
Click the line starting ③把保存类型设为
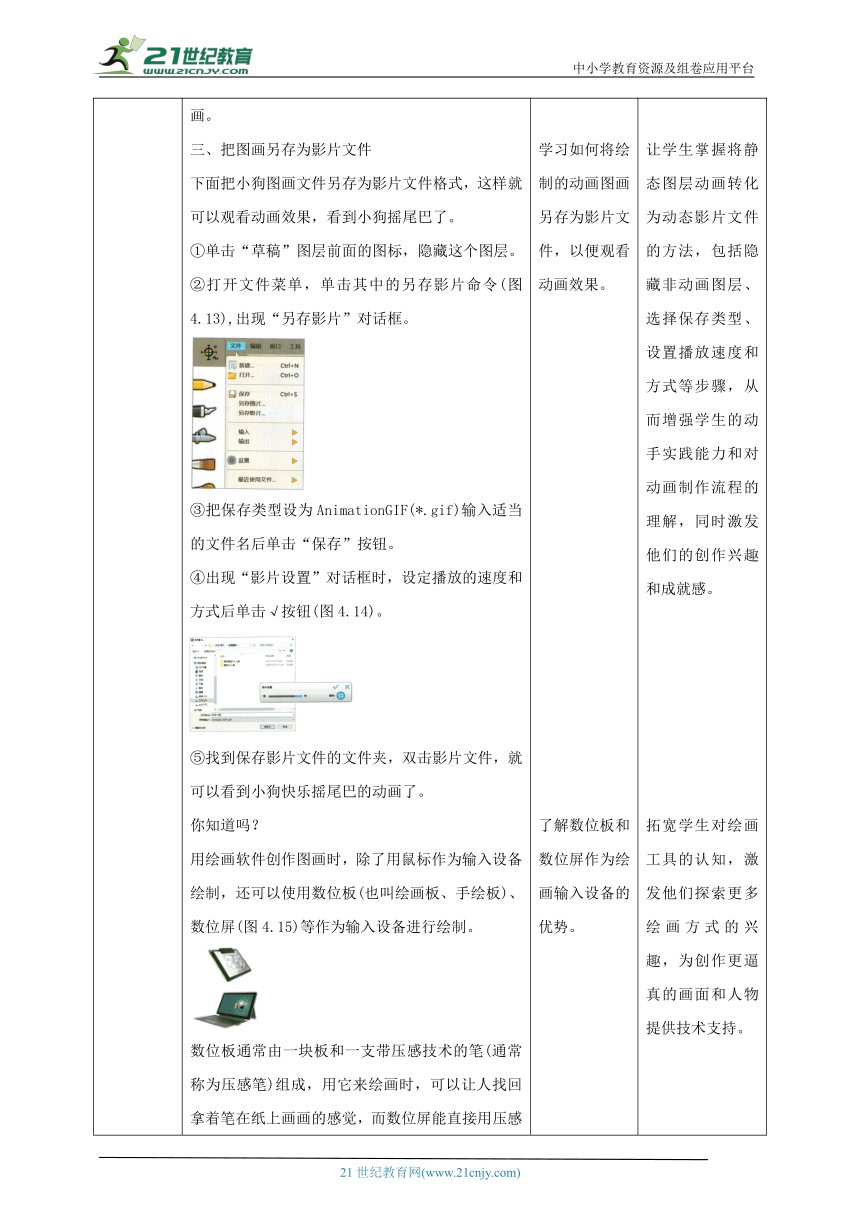click(x=356, y=512)
